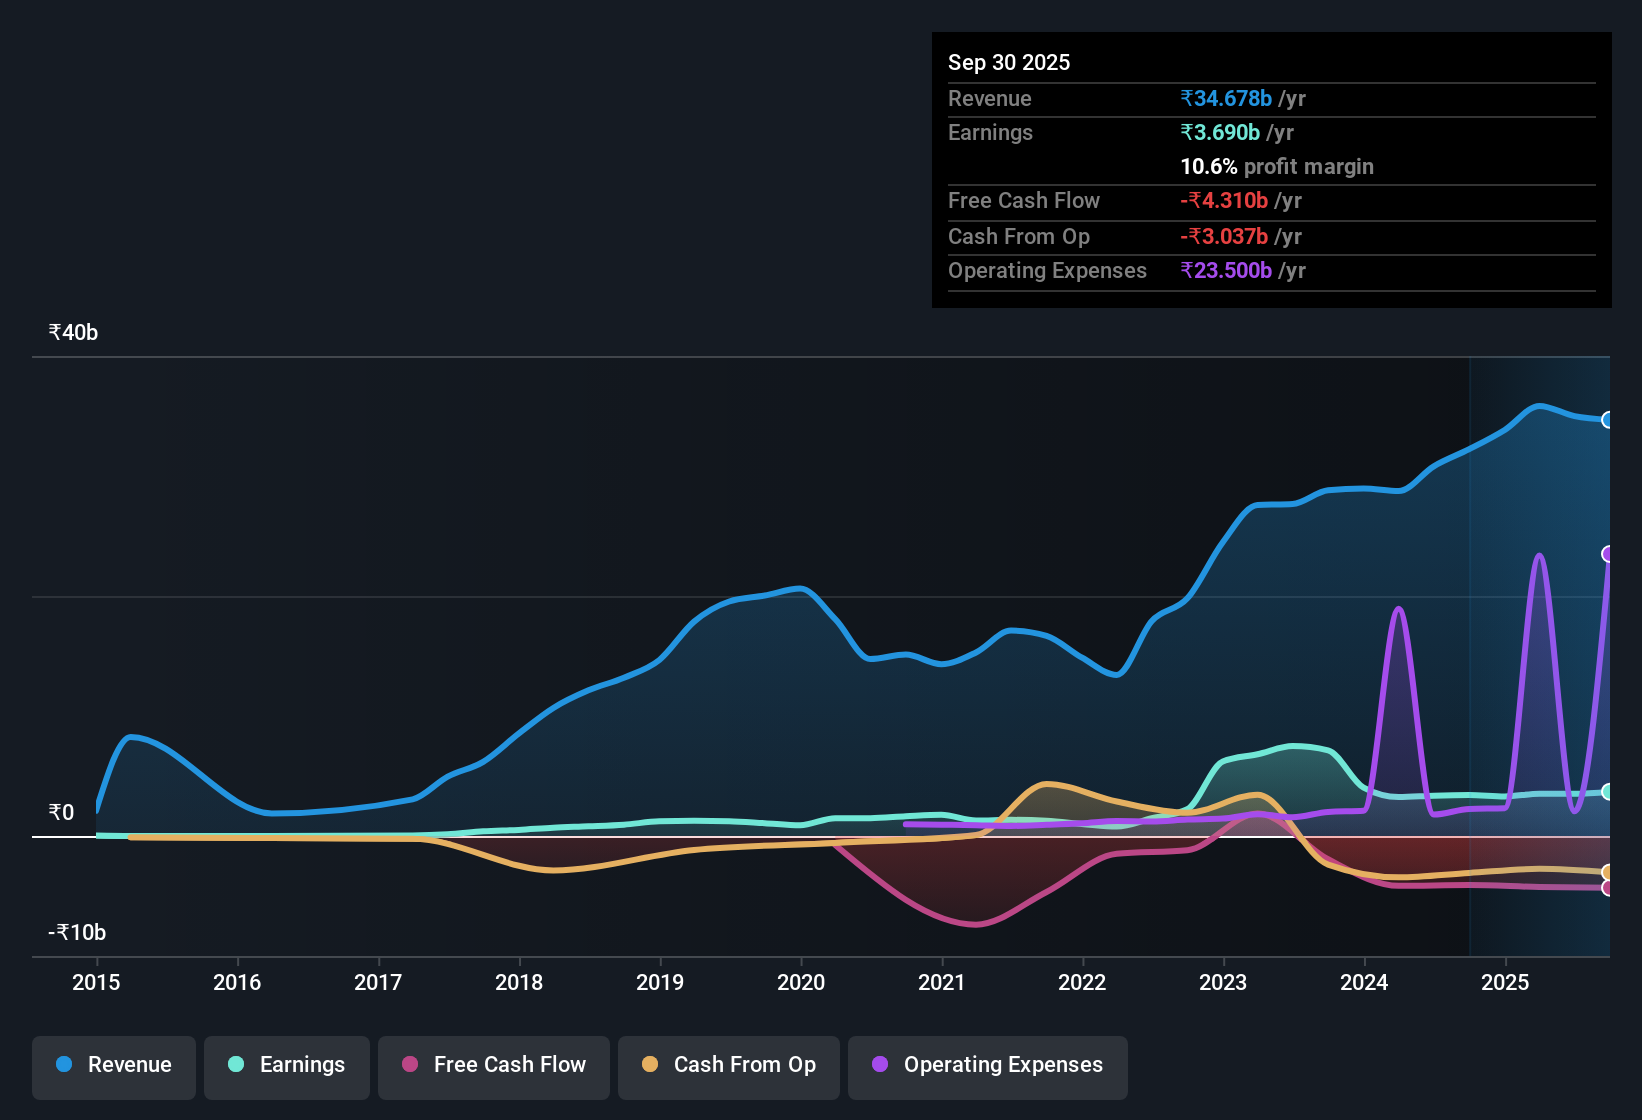Toggle the Revenue series visibility

click(x=113, y=1065)
